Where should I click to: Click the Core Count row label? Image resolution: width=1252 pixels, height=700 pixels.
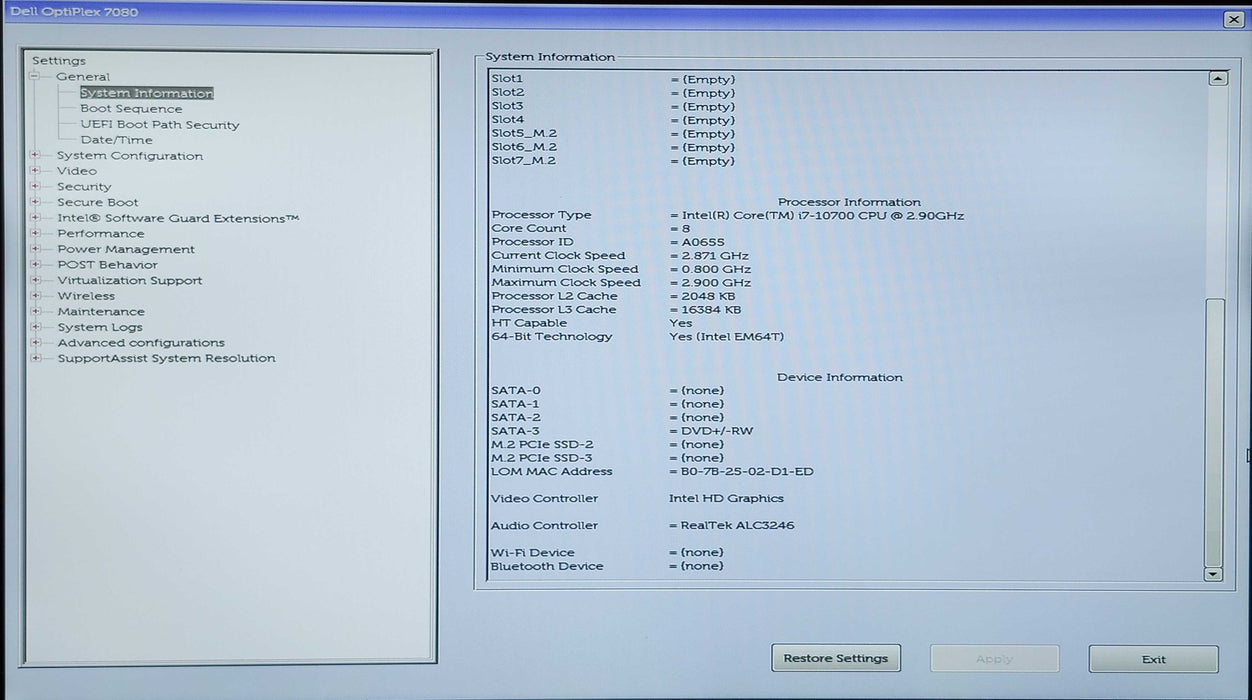click(529, 229)
